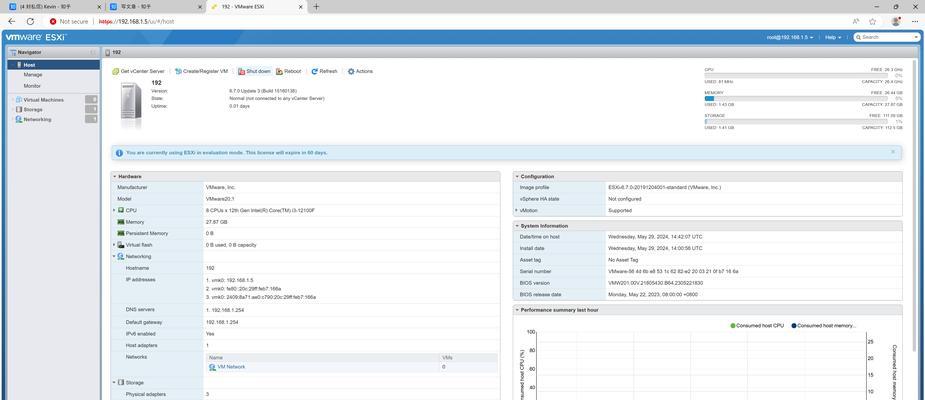Click the VM Network link
Screen dimensions: 925x400
point(231,367)
